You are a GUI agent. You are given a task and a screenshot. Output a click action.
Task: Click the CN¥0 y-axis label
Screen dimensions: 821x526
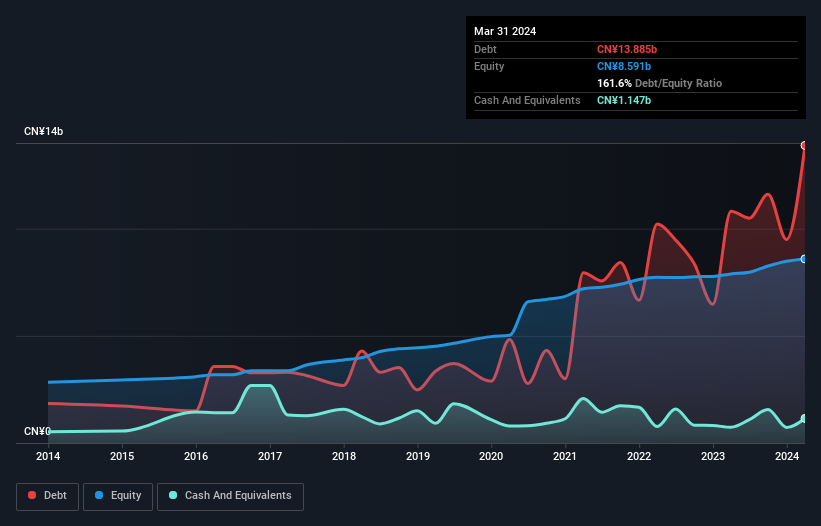coord(37,431)
